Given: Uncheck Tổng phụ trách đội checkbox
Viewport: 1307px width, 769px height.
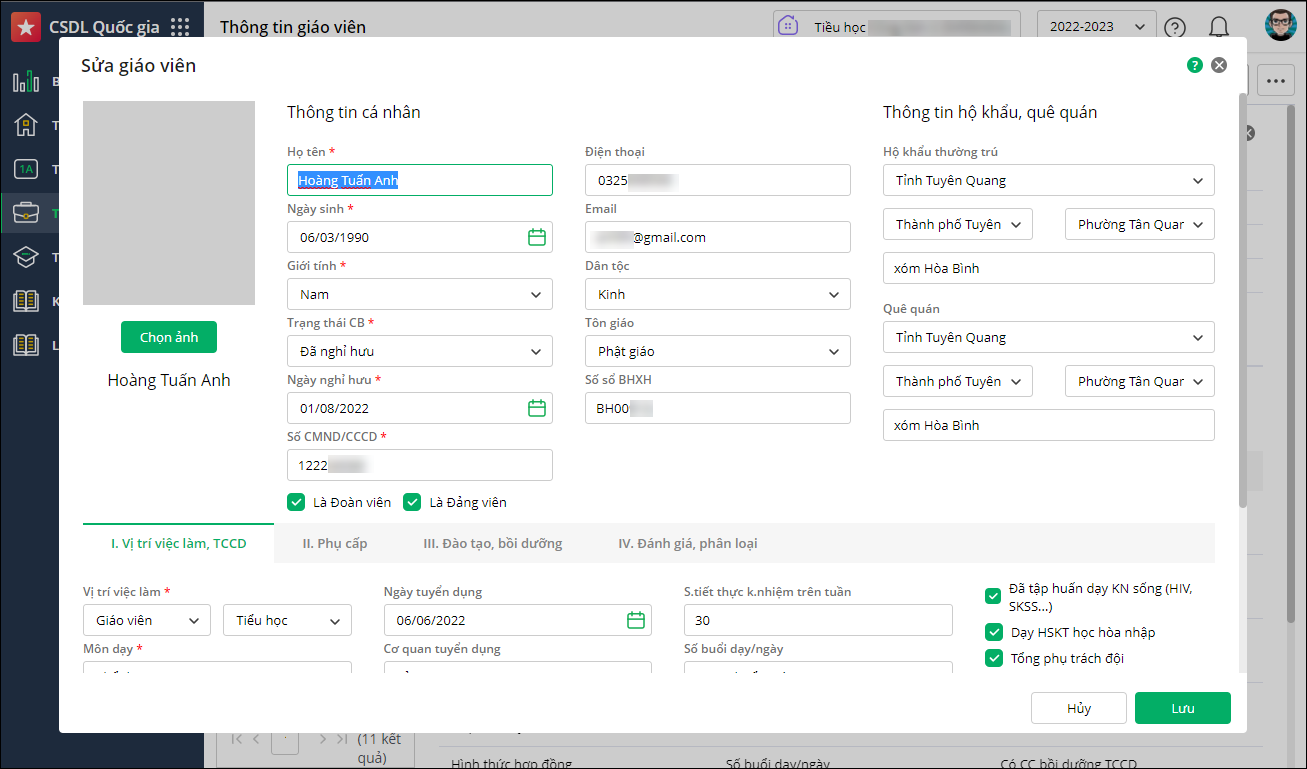Looking at the screenshot, I should tap(993, 658).
